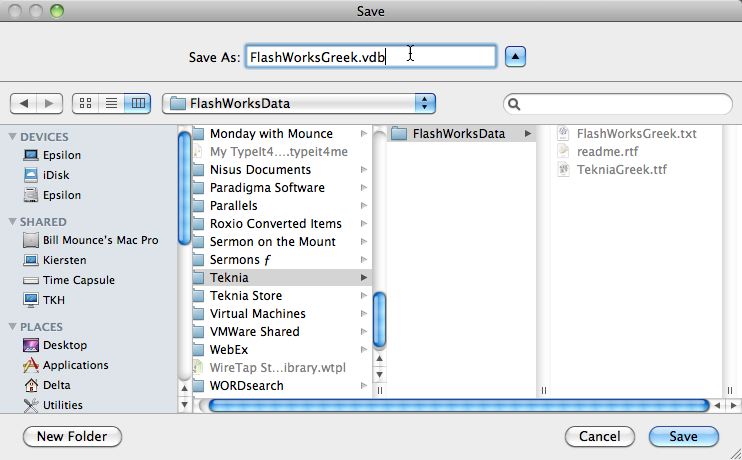Expand the Teknia Store folder
The width and height of the screenshot is (742, 460).
[246, 295]
